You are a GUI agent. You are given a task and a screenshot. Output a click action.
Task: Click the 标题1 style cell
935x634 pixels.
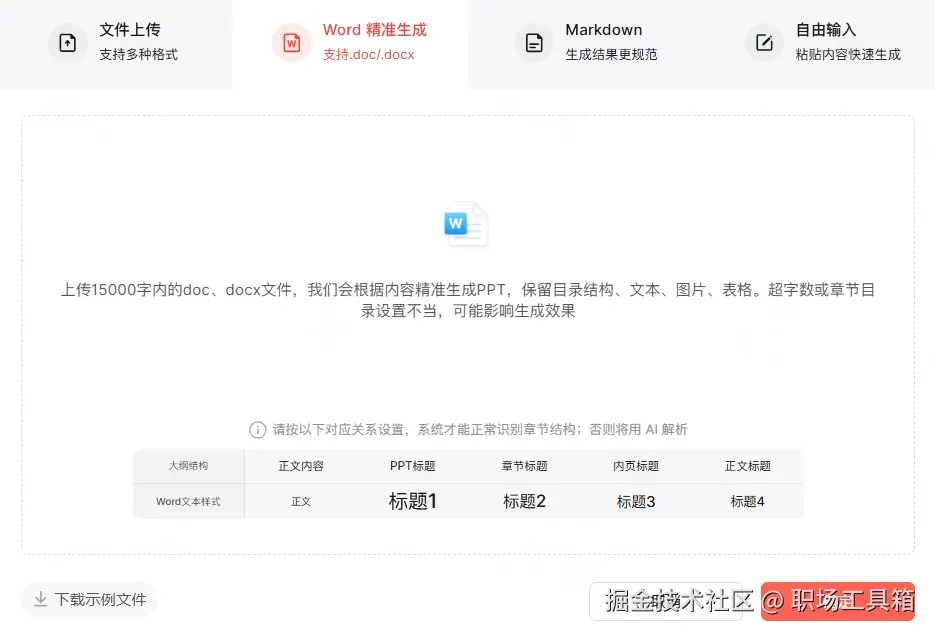point(413,501)
